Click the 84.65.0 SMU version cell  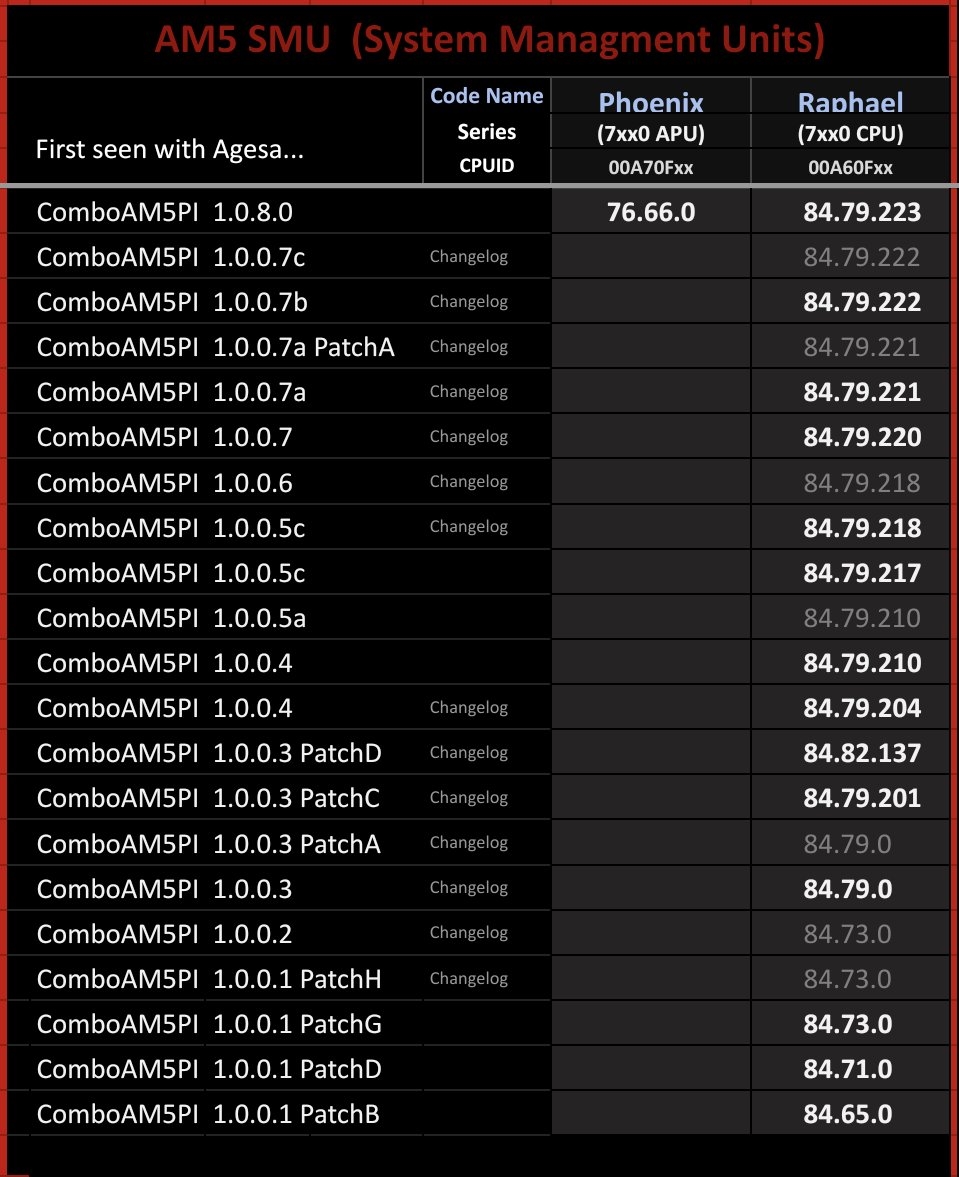847,1114
